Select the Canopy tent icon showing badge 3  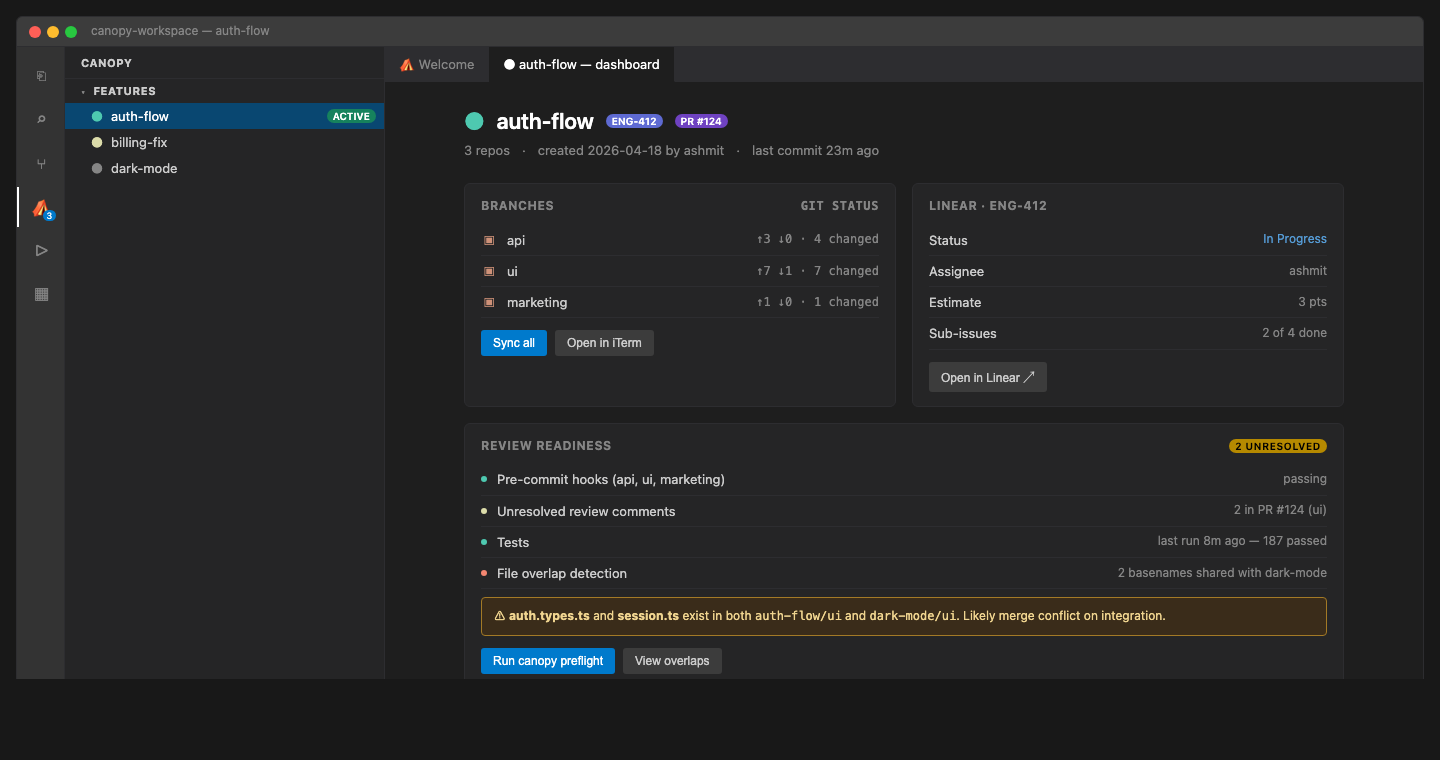coord(41,208)
